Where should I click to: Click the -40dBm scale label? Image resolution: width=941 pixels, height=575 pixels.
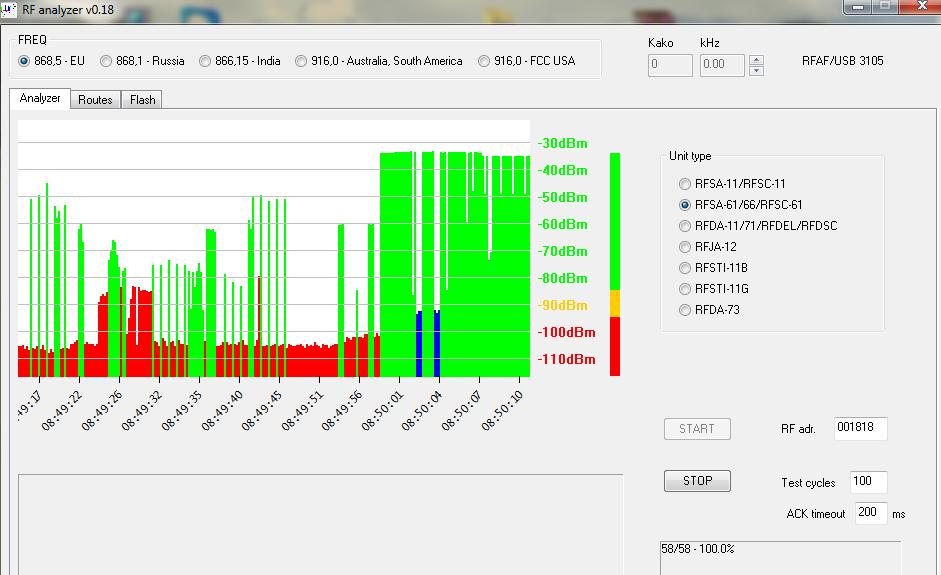tap(562, 170)
